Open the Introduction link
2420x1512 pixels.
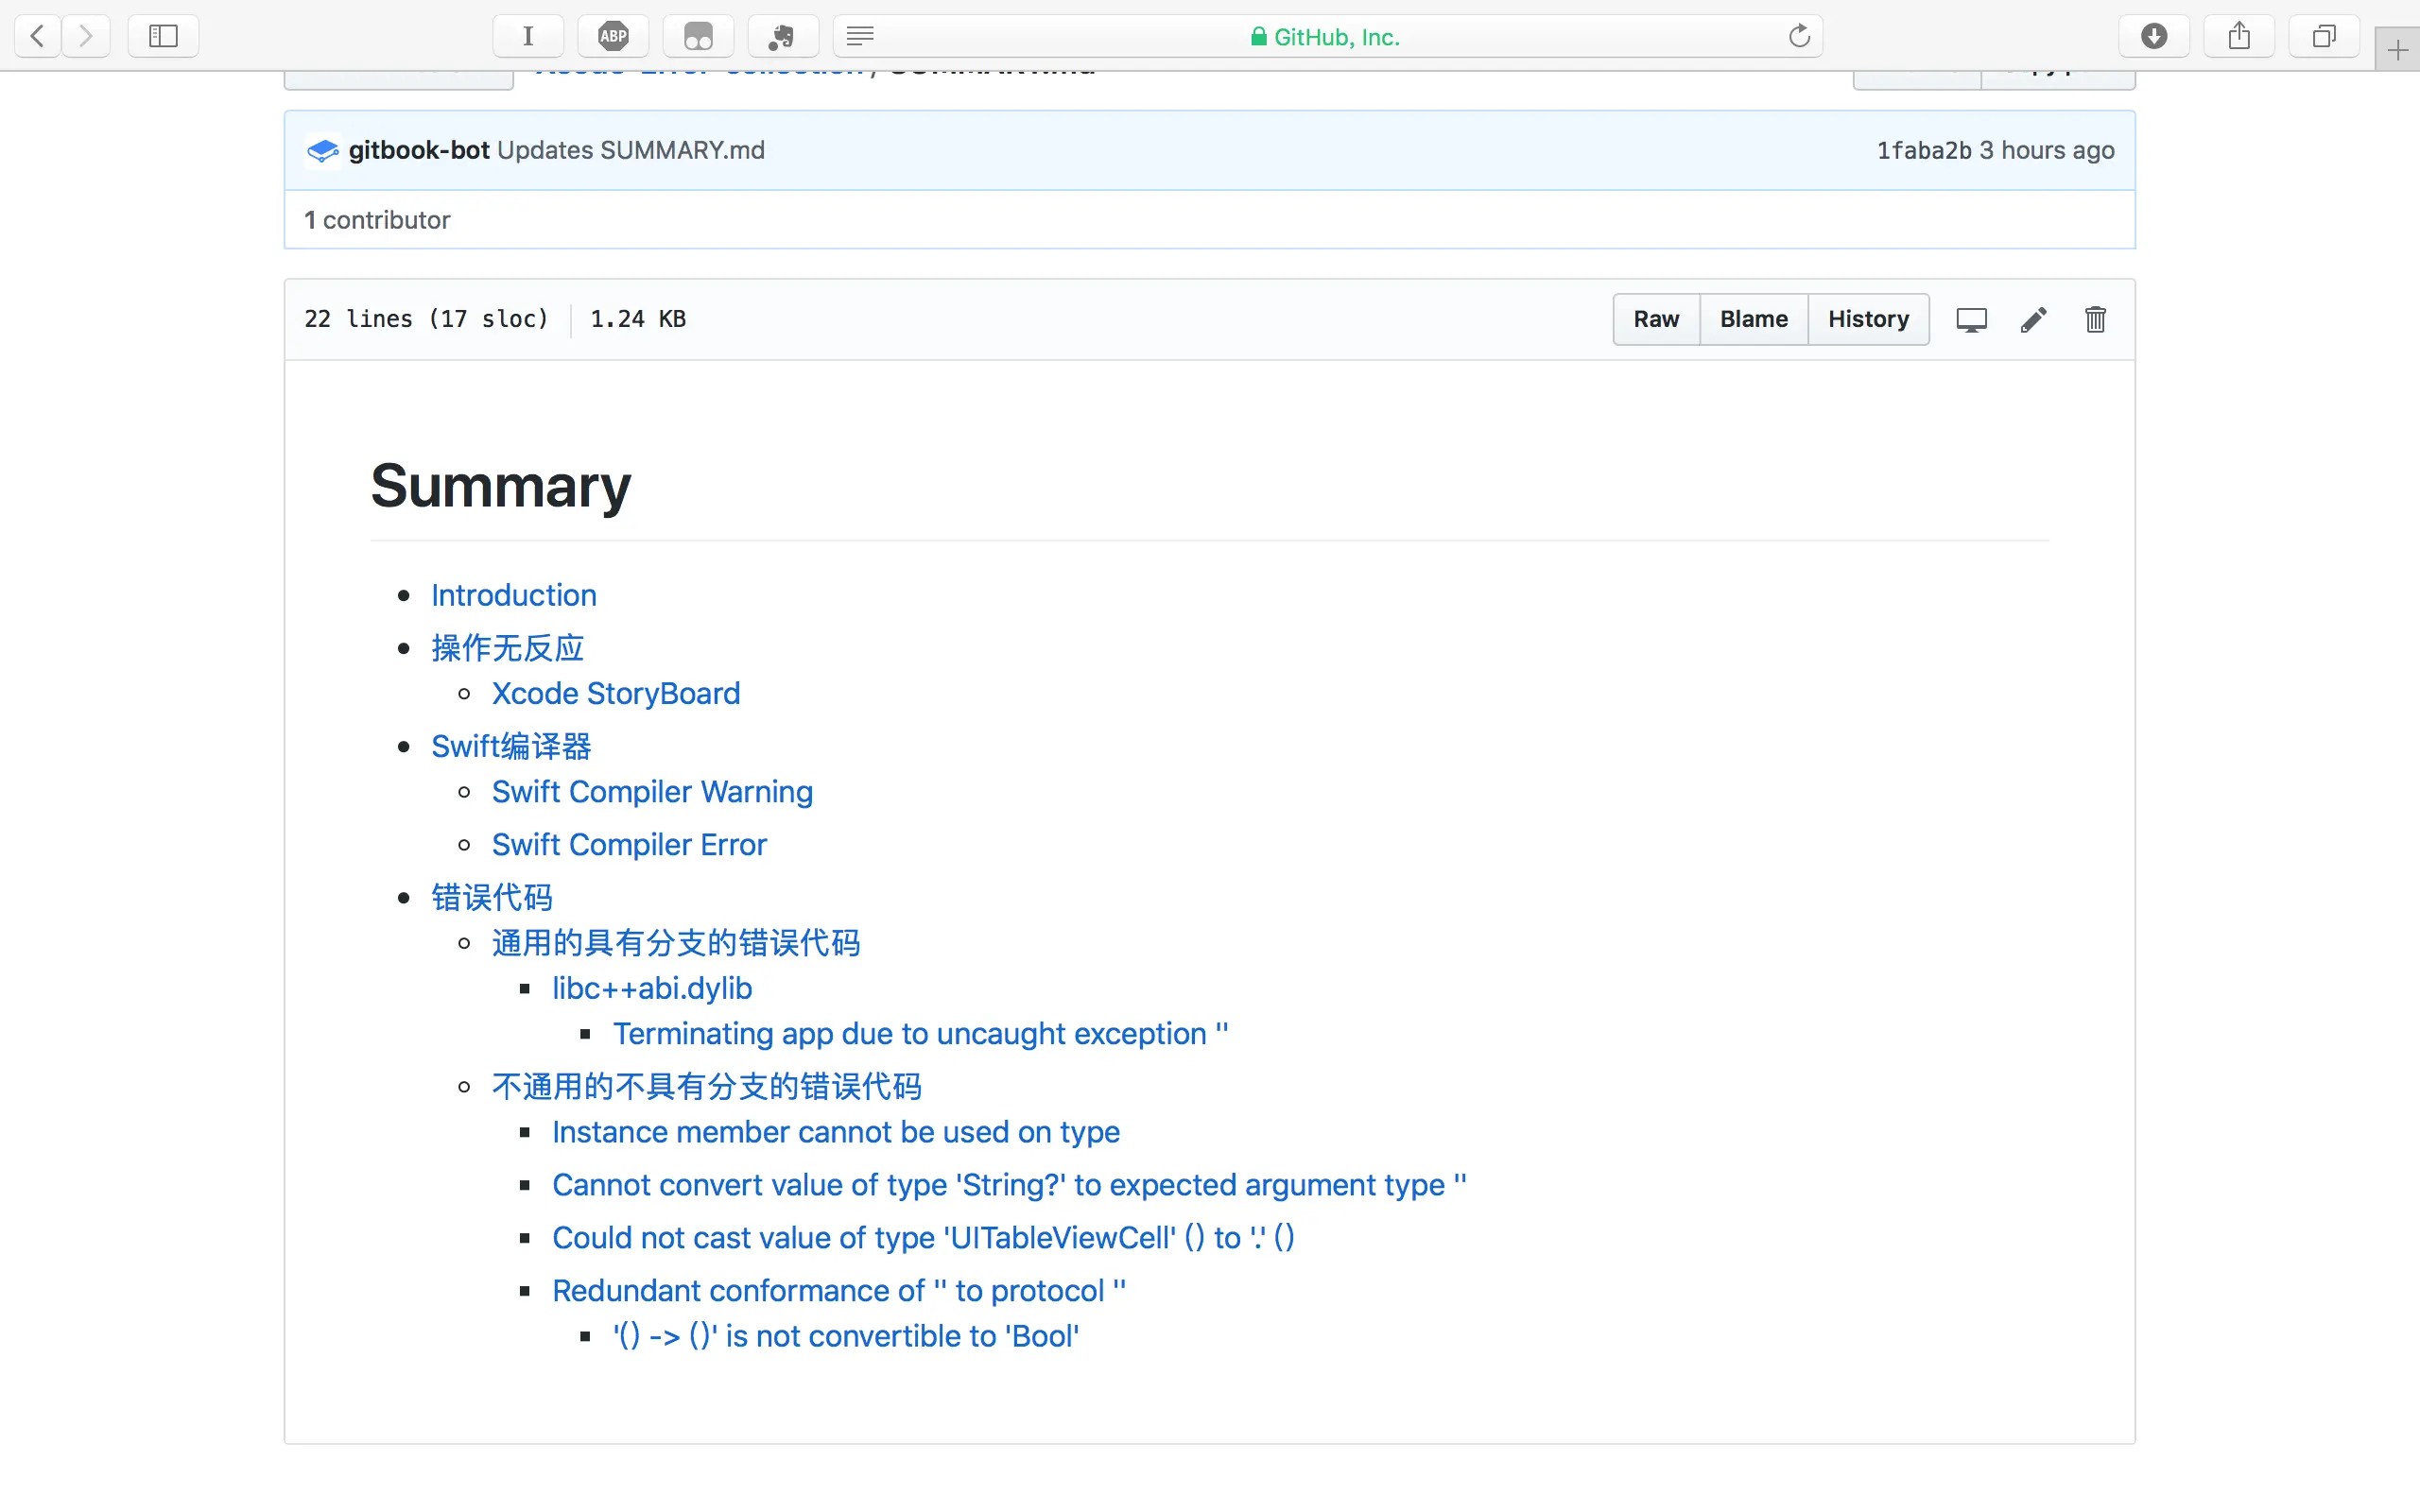513,595
